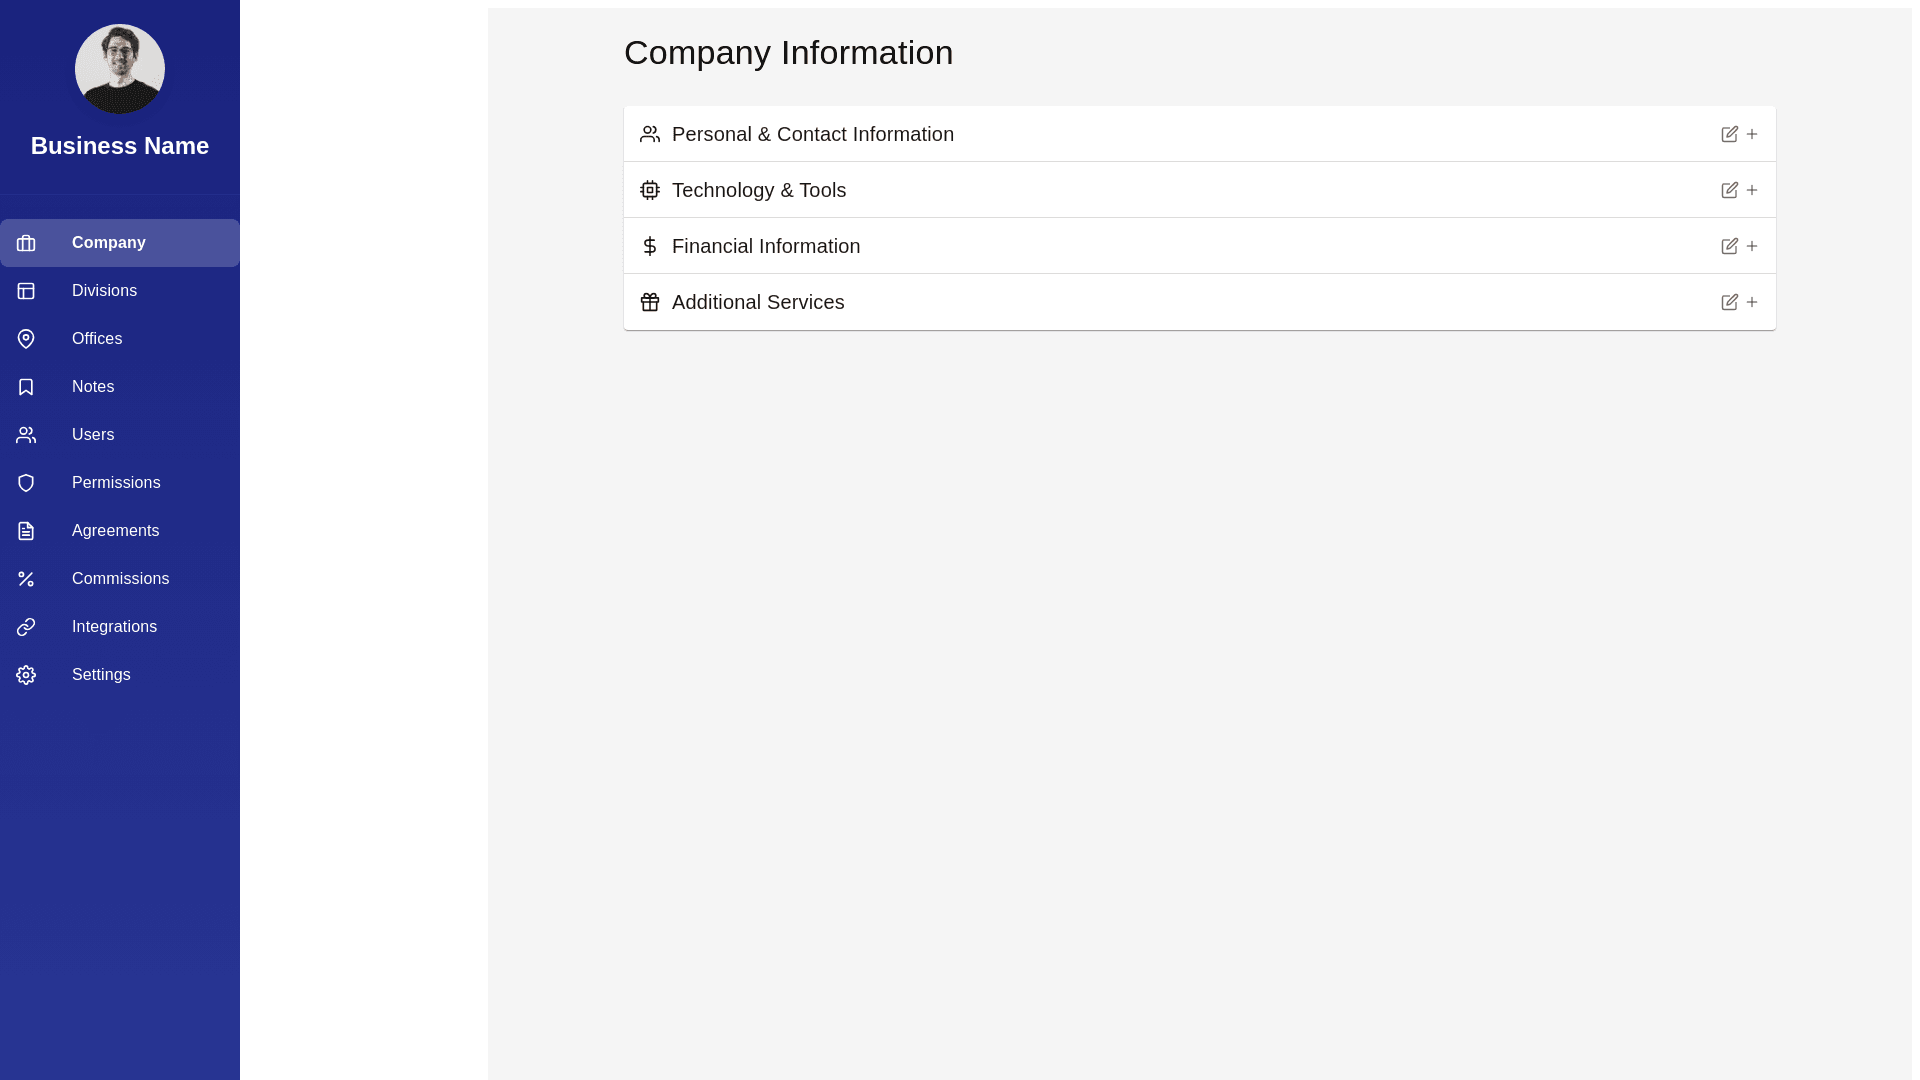Click the profile avatar photo
Screen dimensions: 1920x1080
(x=120, y=69)
